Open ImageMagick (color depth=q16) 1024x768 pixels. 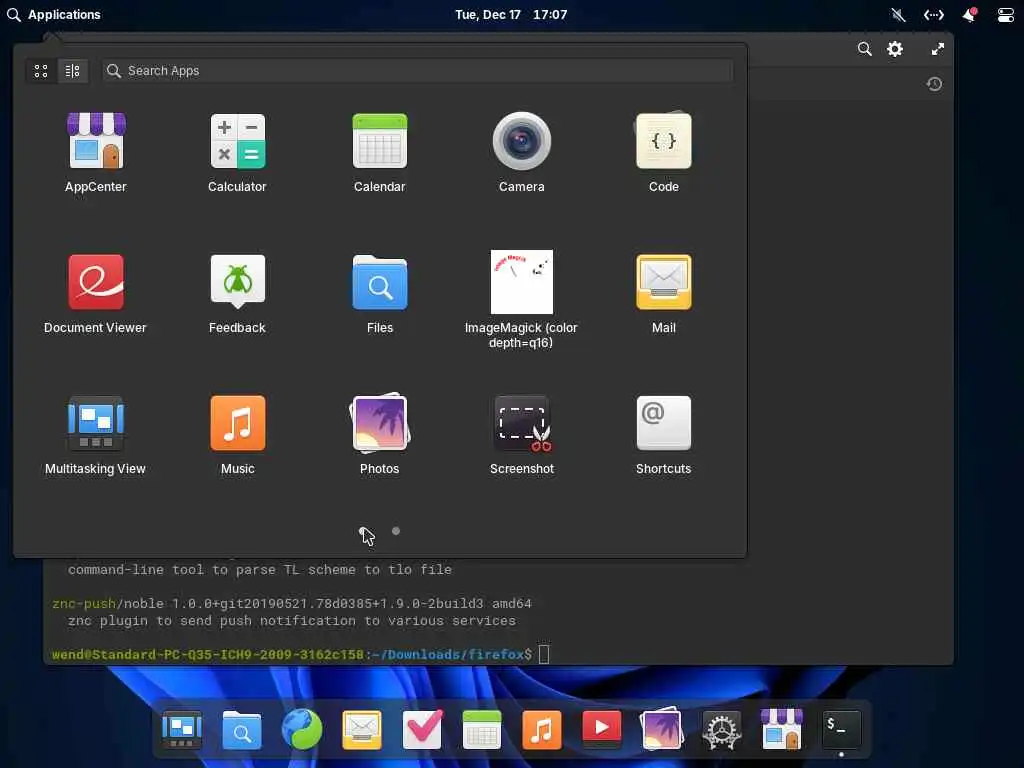(521, 300)
